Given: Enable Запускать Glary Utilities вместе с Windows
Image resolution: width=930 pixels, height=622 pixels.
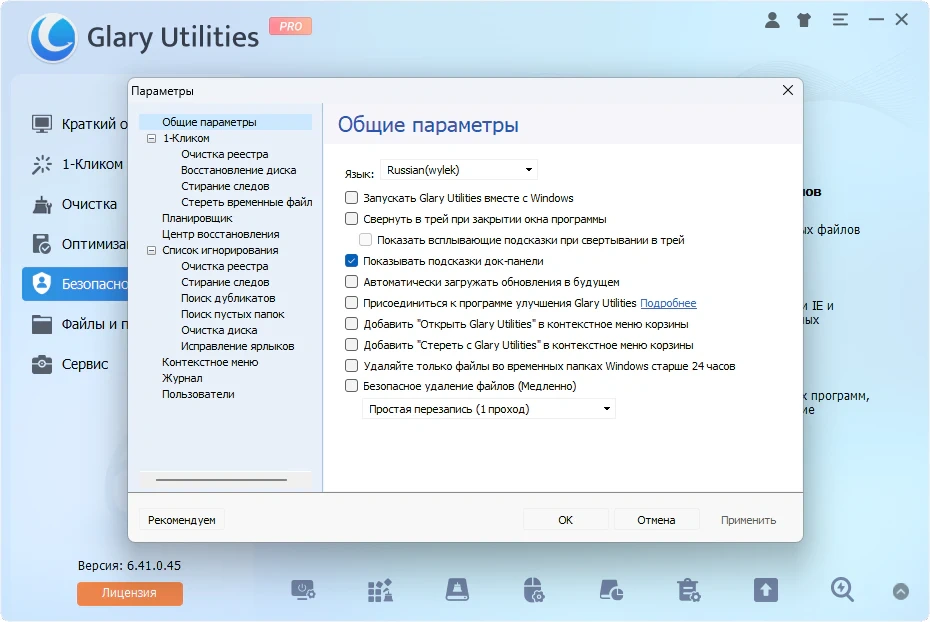Looking at the screenshot, I should pos(352,197).
